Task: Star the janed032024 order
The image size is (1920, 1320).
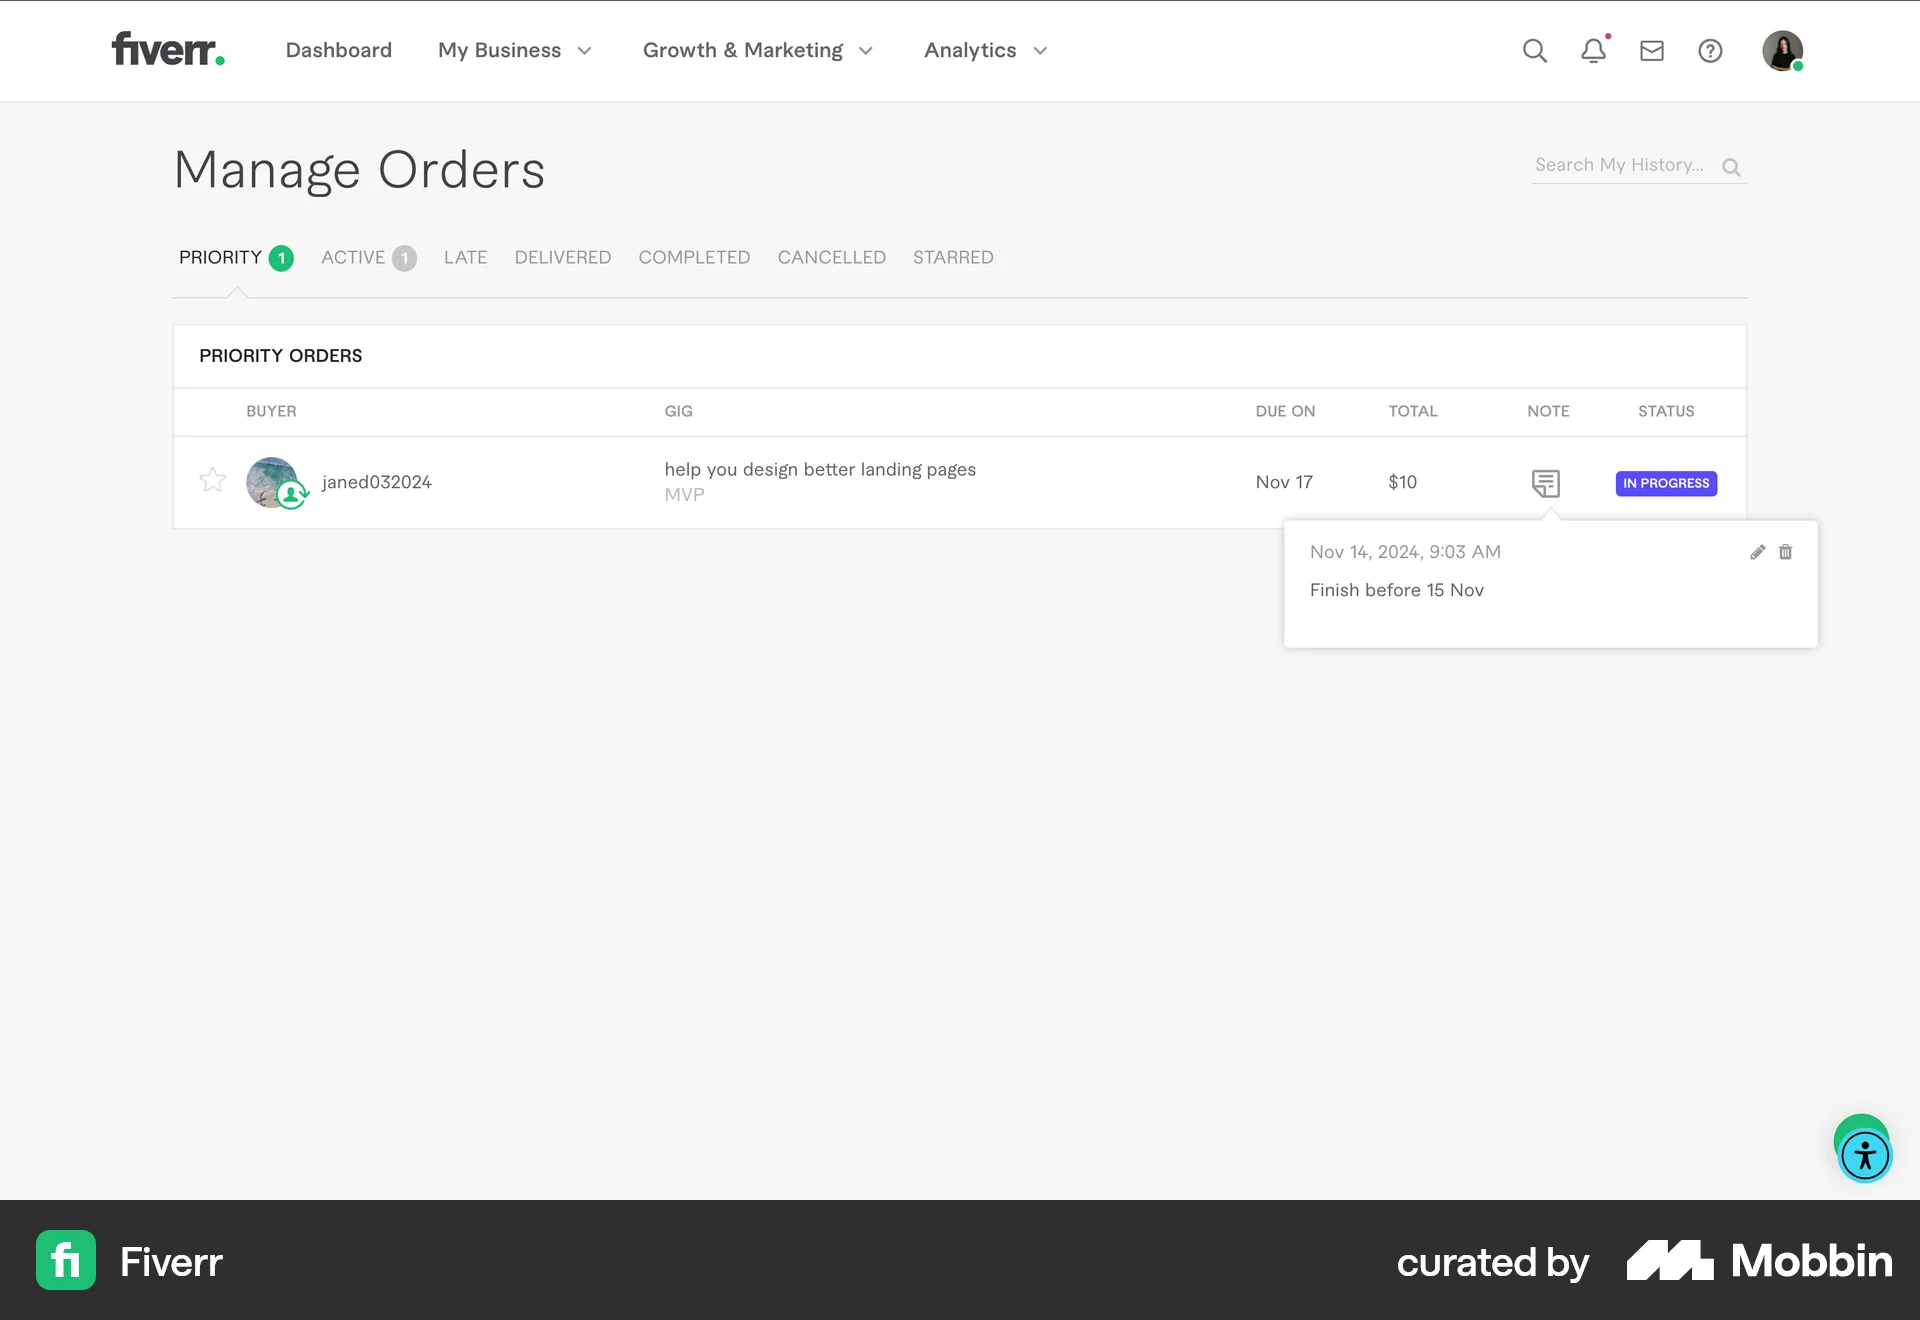Action: [212, 481]
